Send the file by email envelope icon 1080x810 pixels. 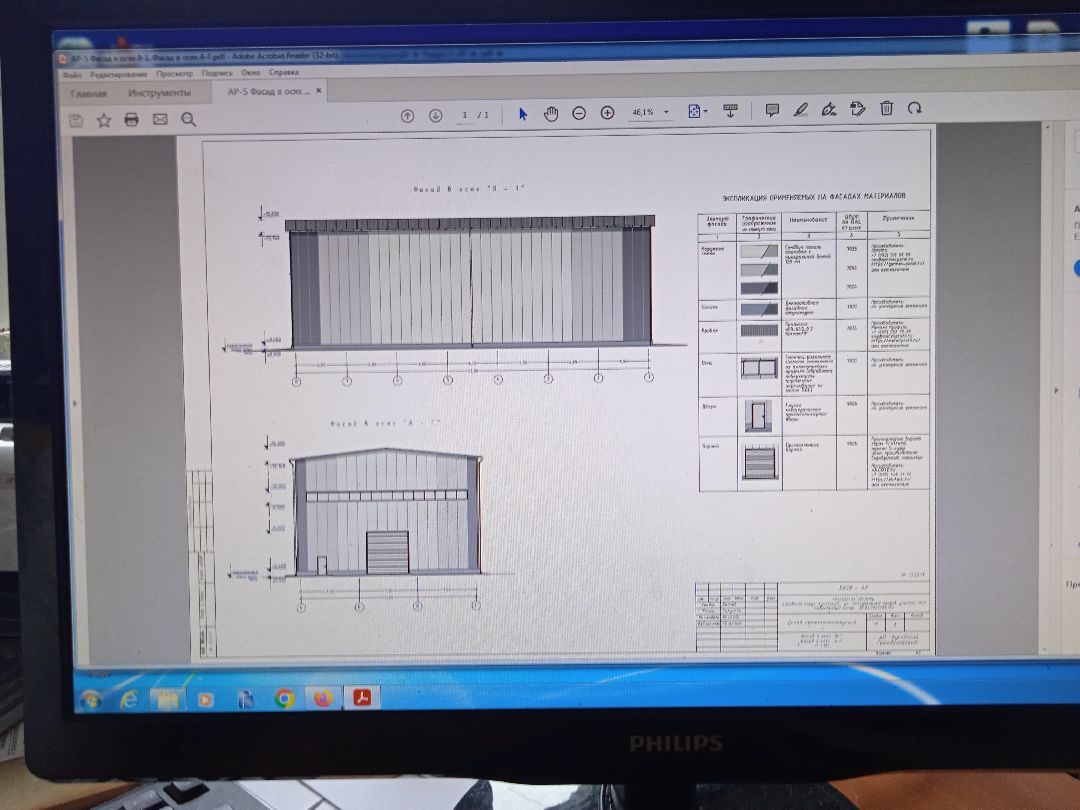(x=159, y=120)
